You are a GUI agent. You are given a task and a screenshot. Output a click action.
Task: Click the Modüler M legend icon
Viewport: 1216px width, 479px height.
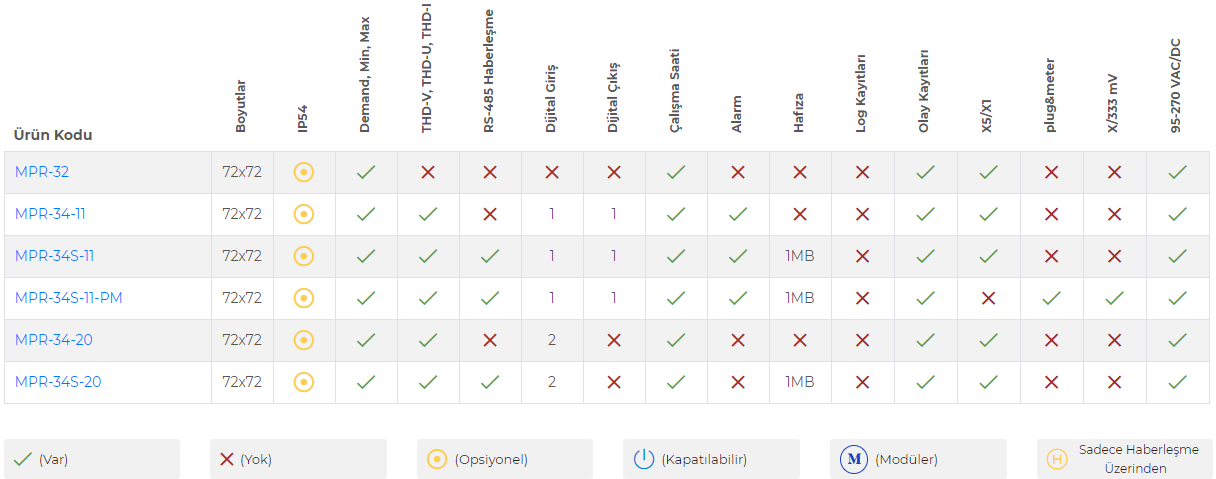[x=853, y=459]
